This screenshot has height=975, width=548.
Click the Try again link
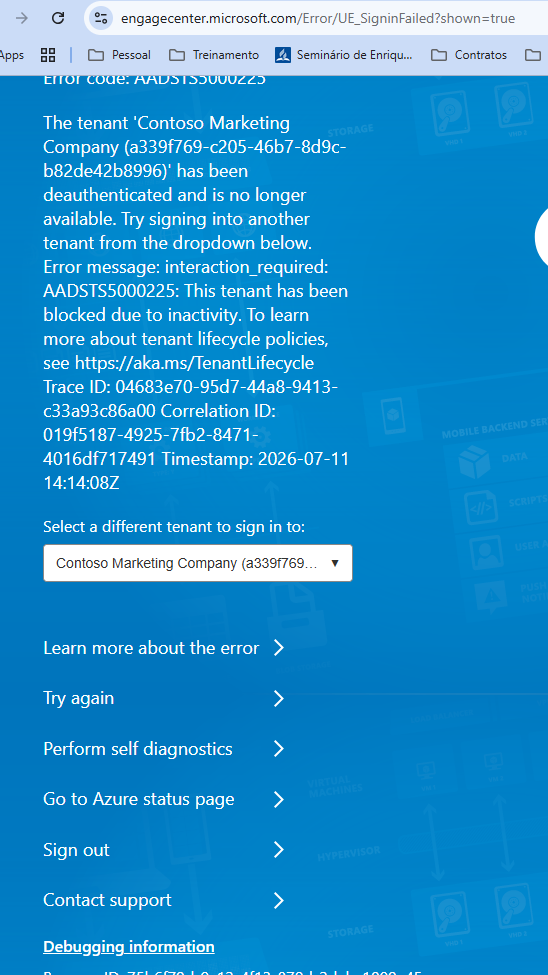click(78, 698)
